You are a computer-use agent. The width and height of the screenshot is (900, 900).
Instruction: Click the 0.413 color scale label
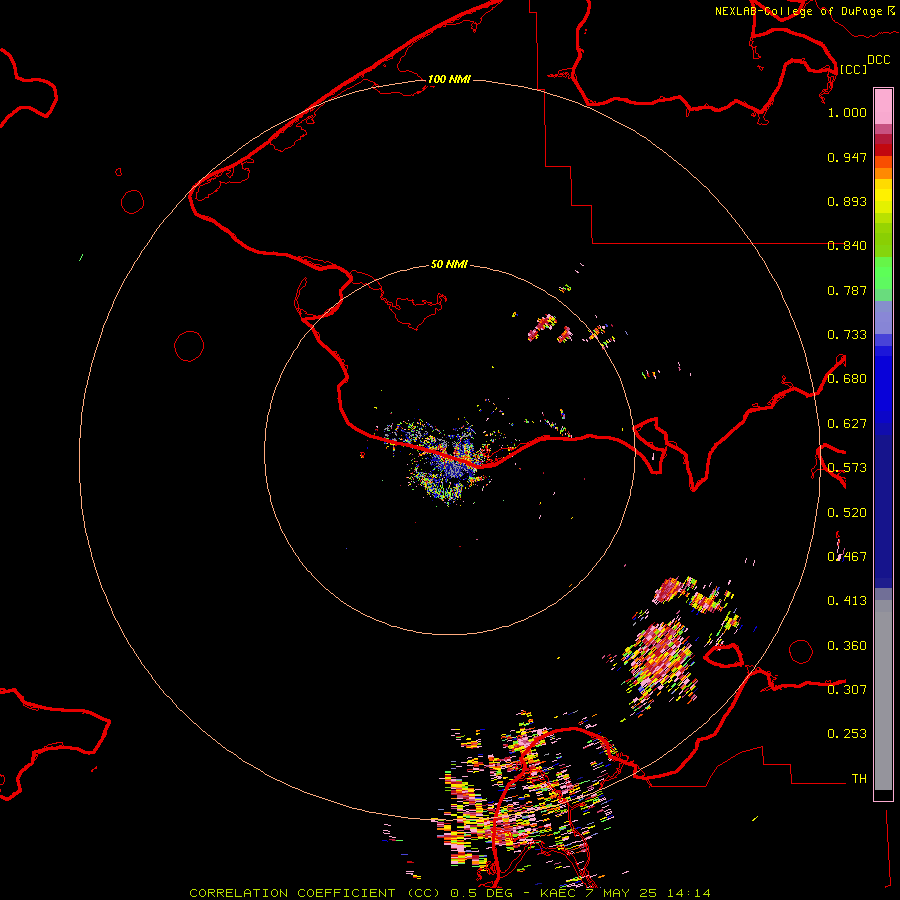coord(847,601)
